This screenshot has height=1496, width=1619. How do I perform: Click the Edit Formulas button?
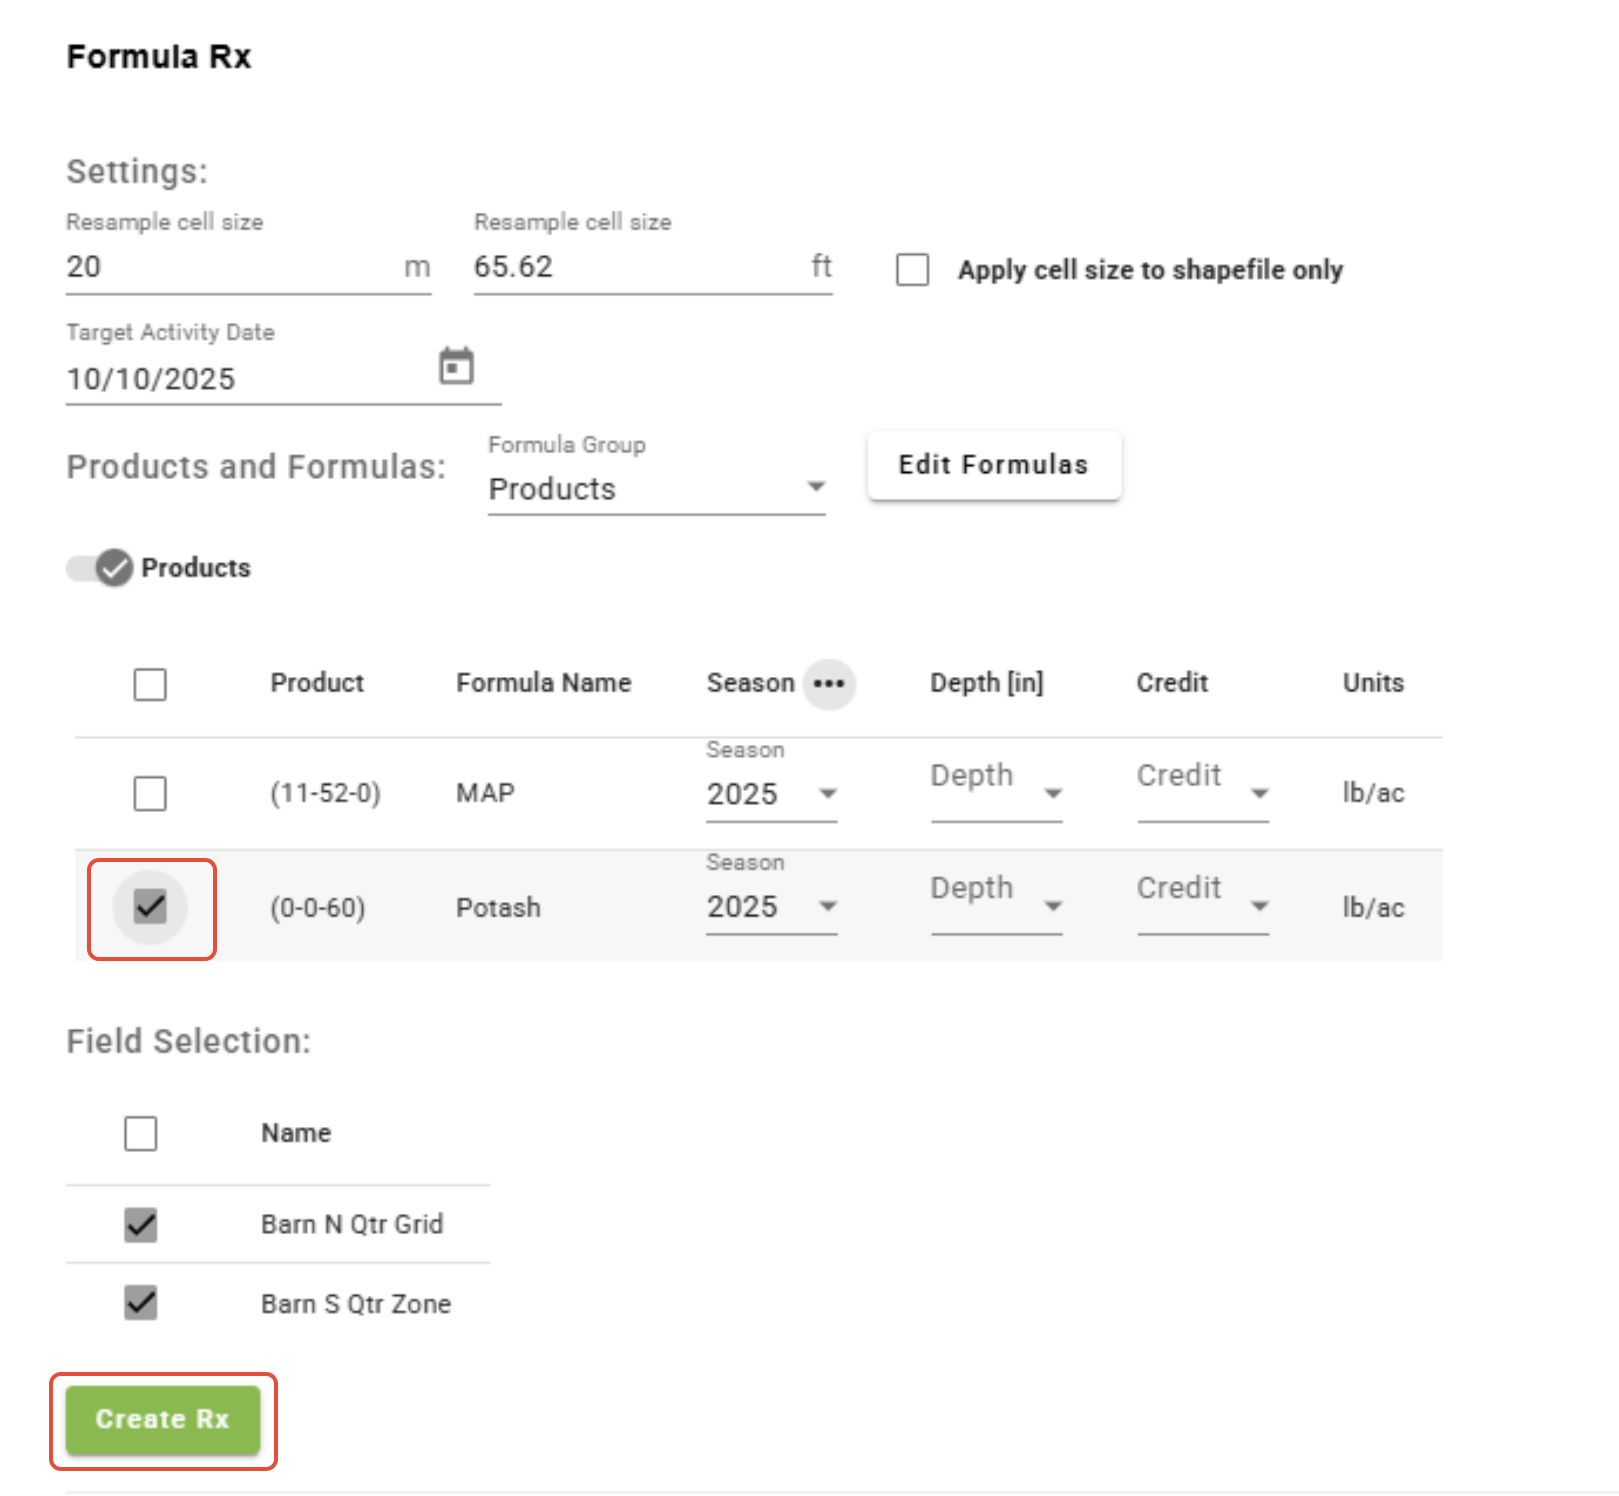tap(993, 465)
